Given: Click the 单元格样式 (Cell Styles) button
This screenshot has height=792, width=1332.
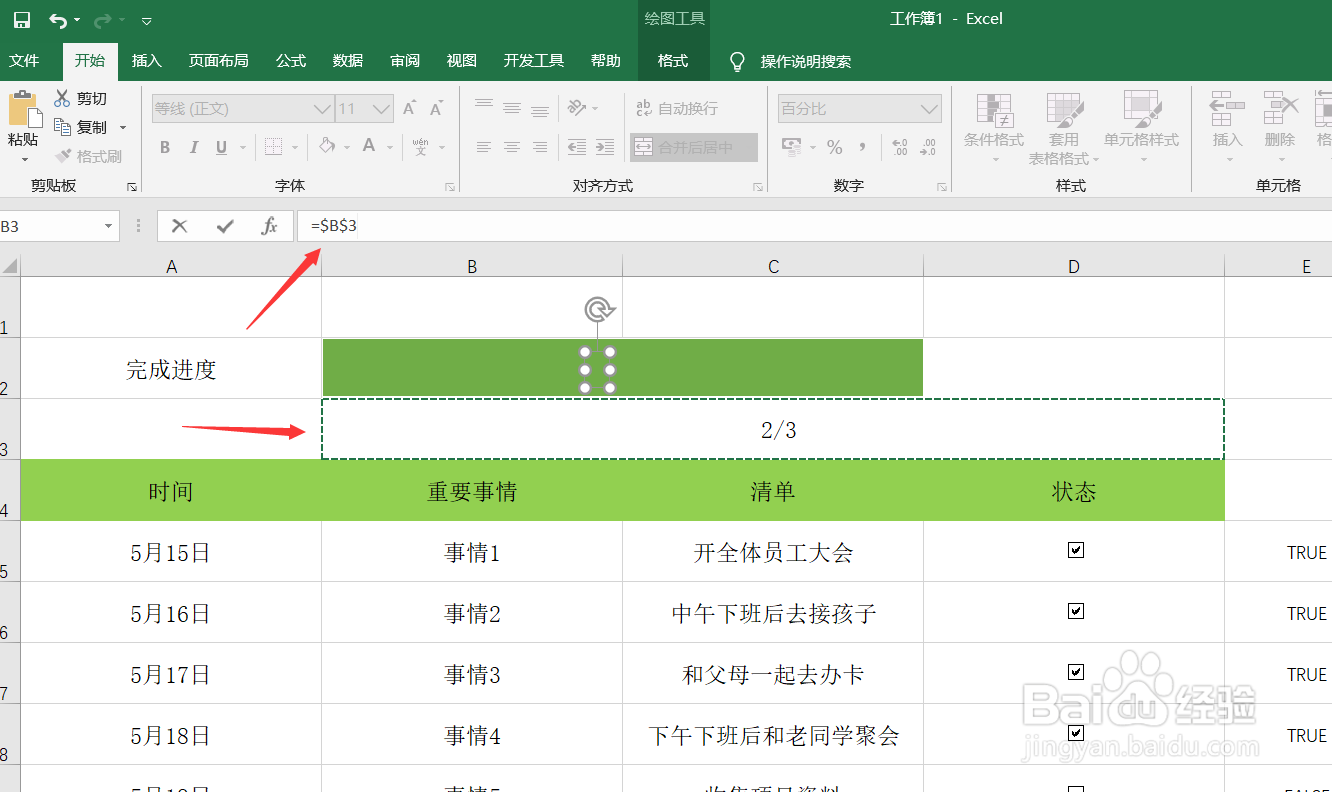Looking at the screenshot, I should click(1142, 130).
